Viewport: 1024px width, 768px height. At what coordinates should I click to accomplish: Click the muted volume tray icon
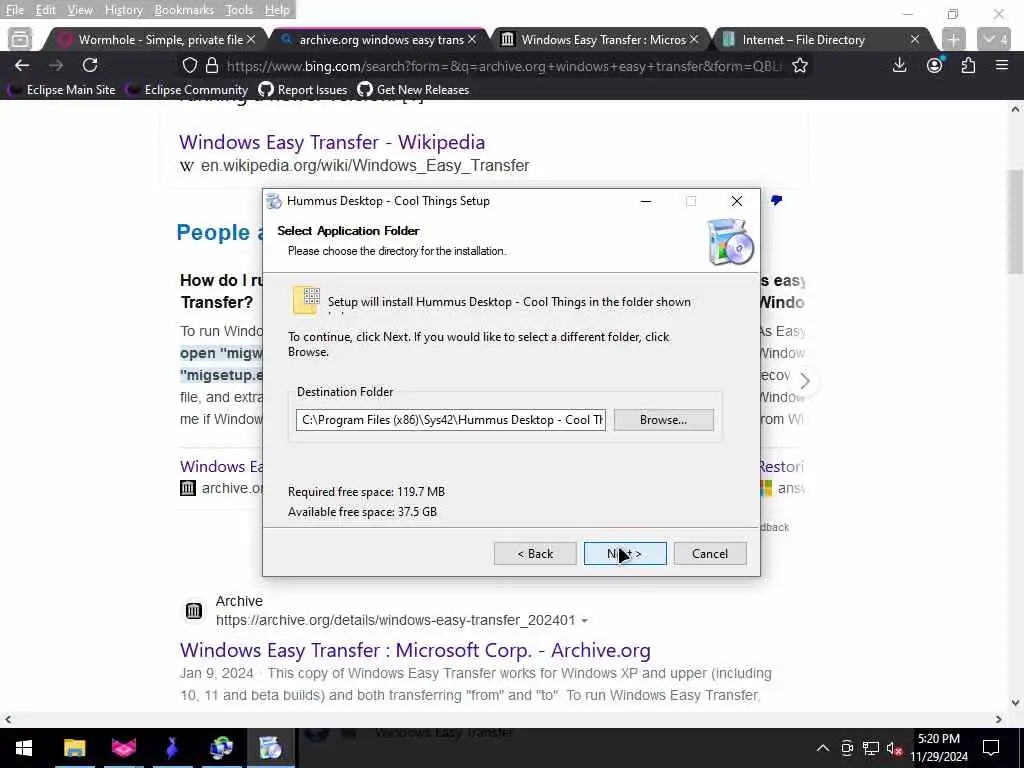[894, 748]
